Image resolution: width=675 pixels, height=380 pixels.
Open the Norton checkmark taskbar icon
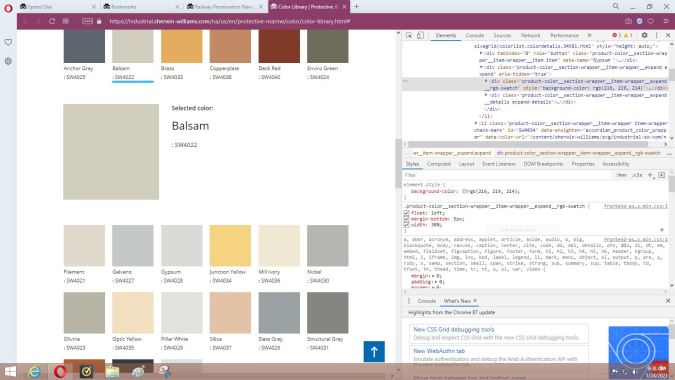click(86, 371)
